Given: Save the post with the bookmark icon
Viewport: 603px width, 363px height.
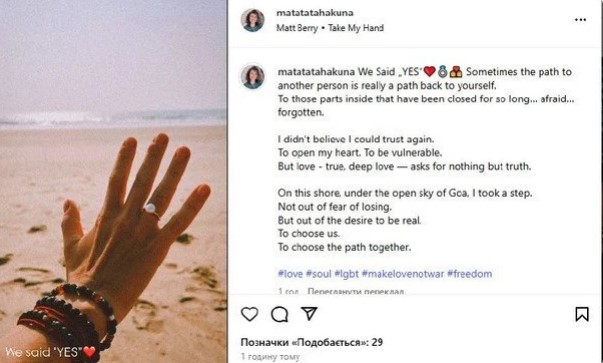Looking at the screenshot, I should tap(582, 314).
